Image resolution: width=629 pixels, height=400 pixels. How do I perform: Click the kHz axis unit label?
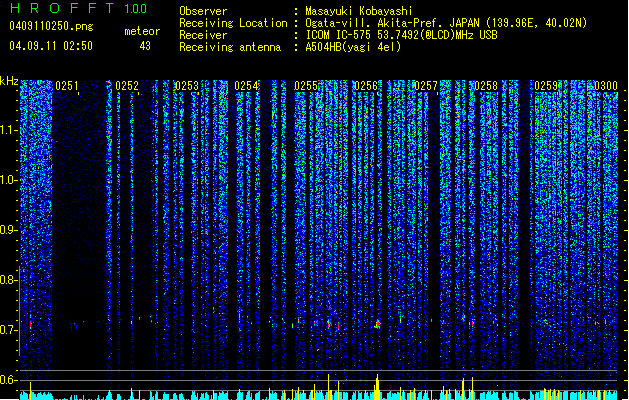pyautogui.click(x=9, y=81)
